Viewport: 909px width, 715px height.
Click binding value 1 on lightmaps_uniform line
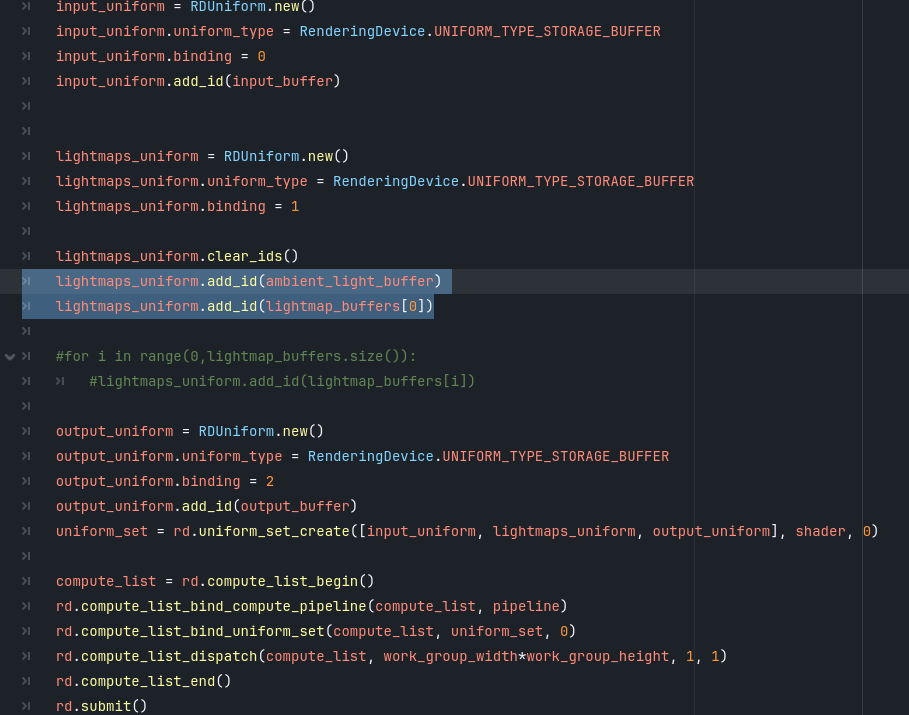(295, 206)
